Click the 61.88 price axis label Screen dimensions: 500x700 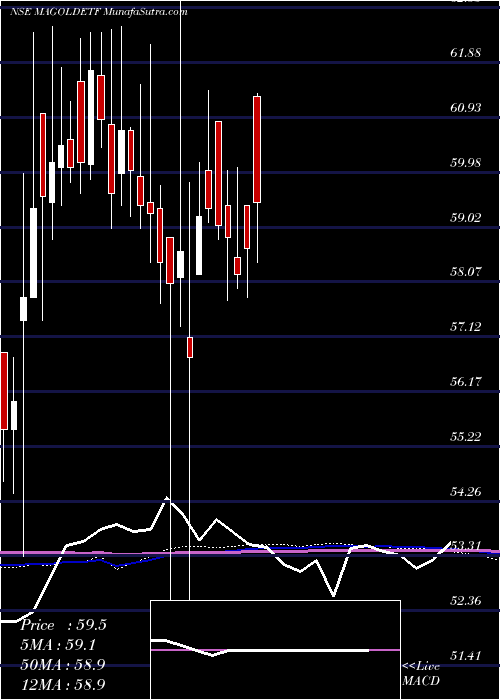465,53
